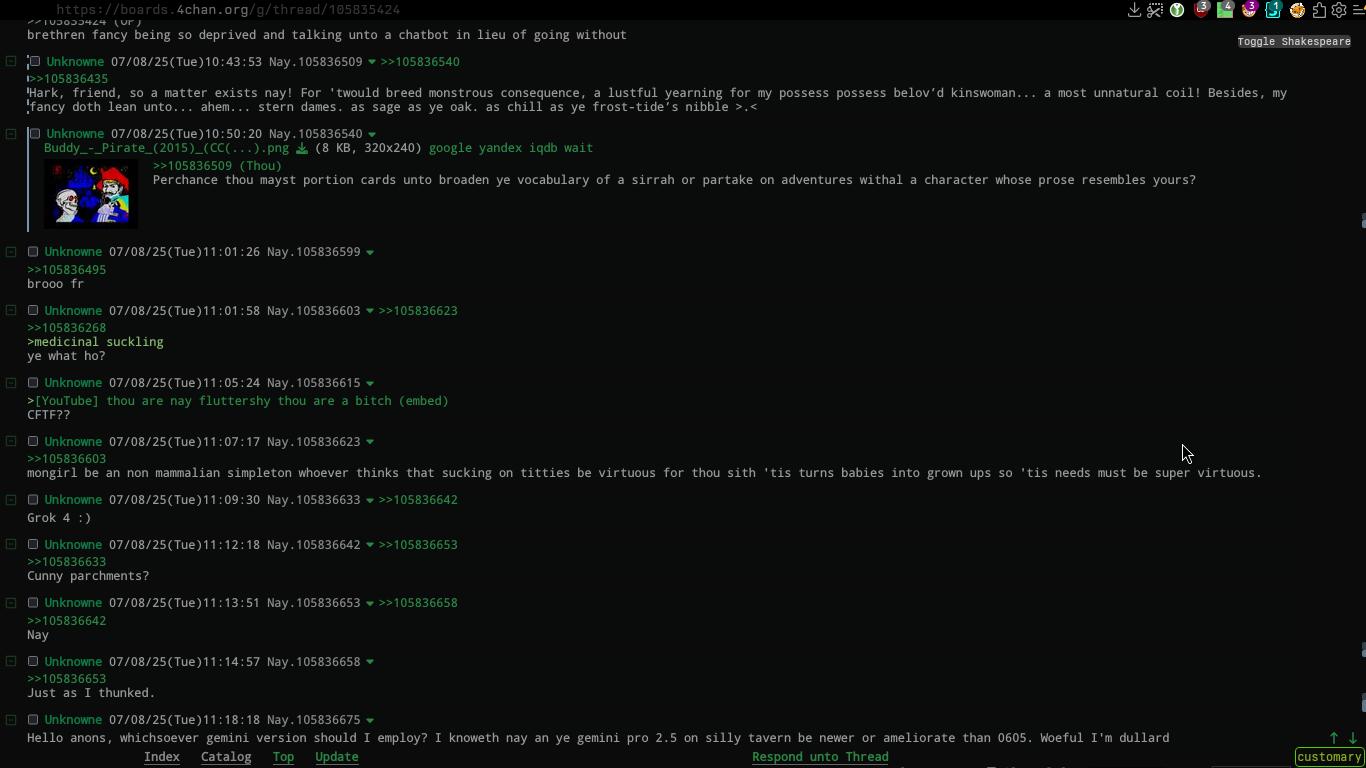This screenshot has height=768, width=1366.
Task: Go to the board Index
Action: click(162, 757)
